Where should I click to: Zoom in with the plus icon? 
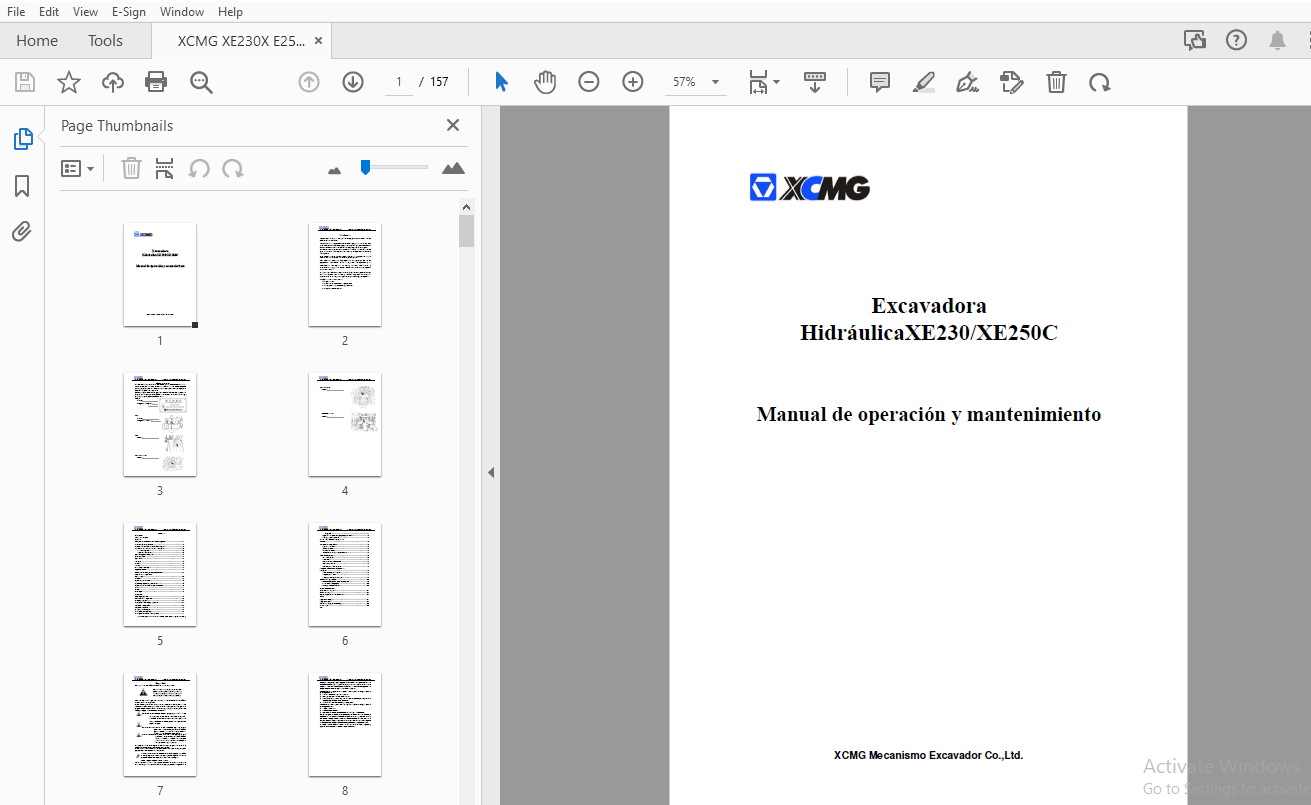pos(633,82)
